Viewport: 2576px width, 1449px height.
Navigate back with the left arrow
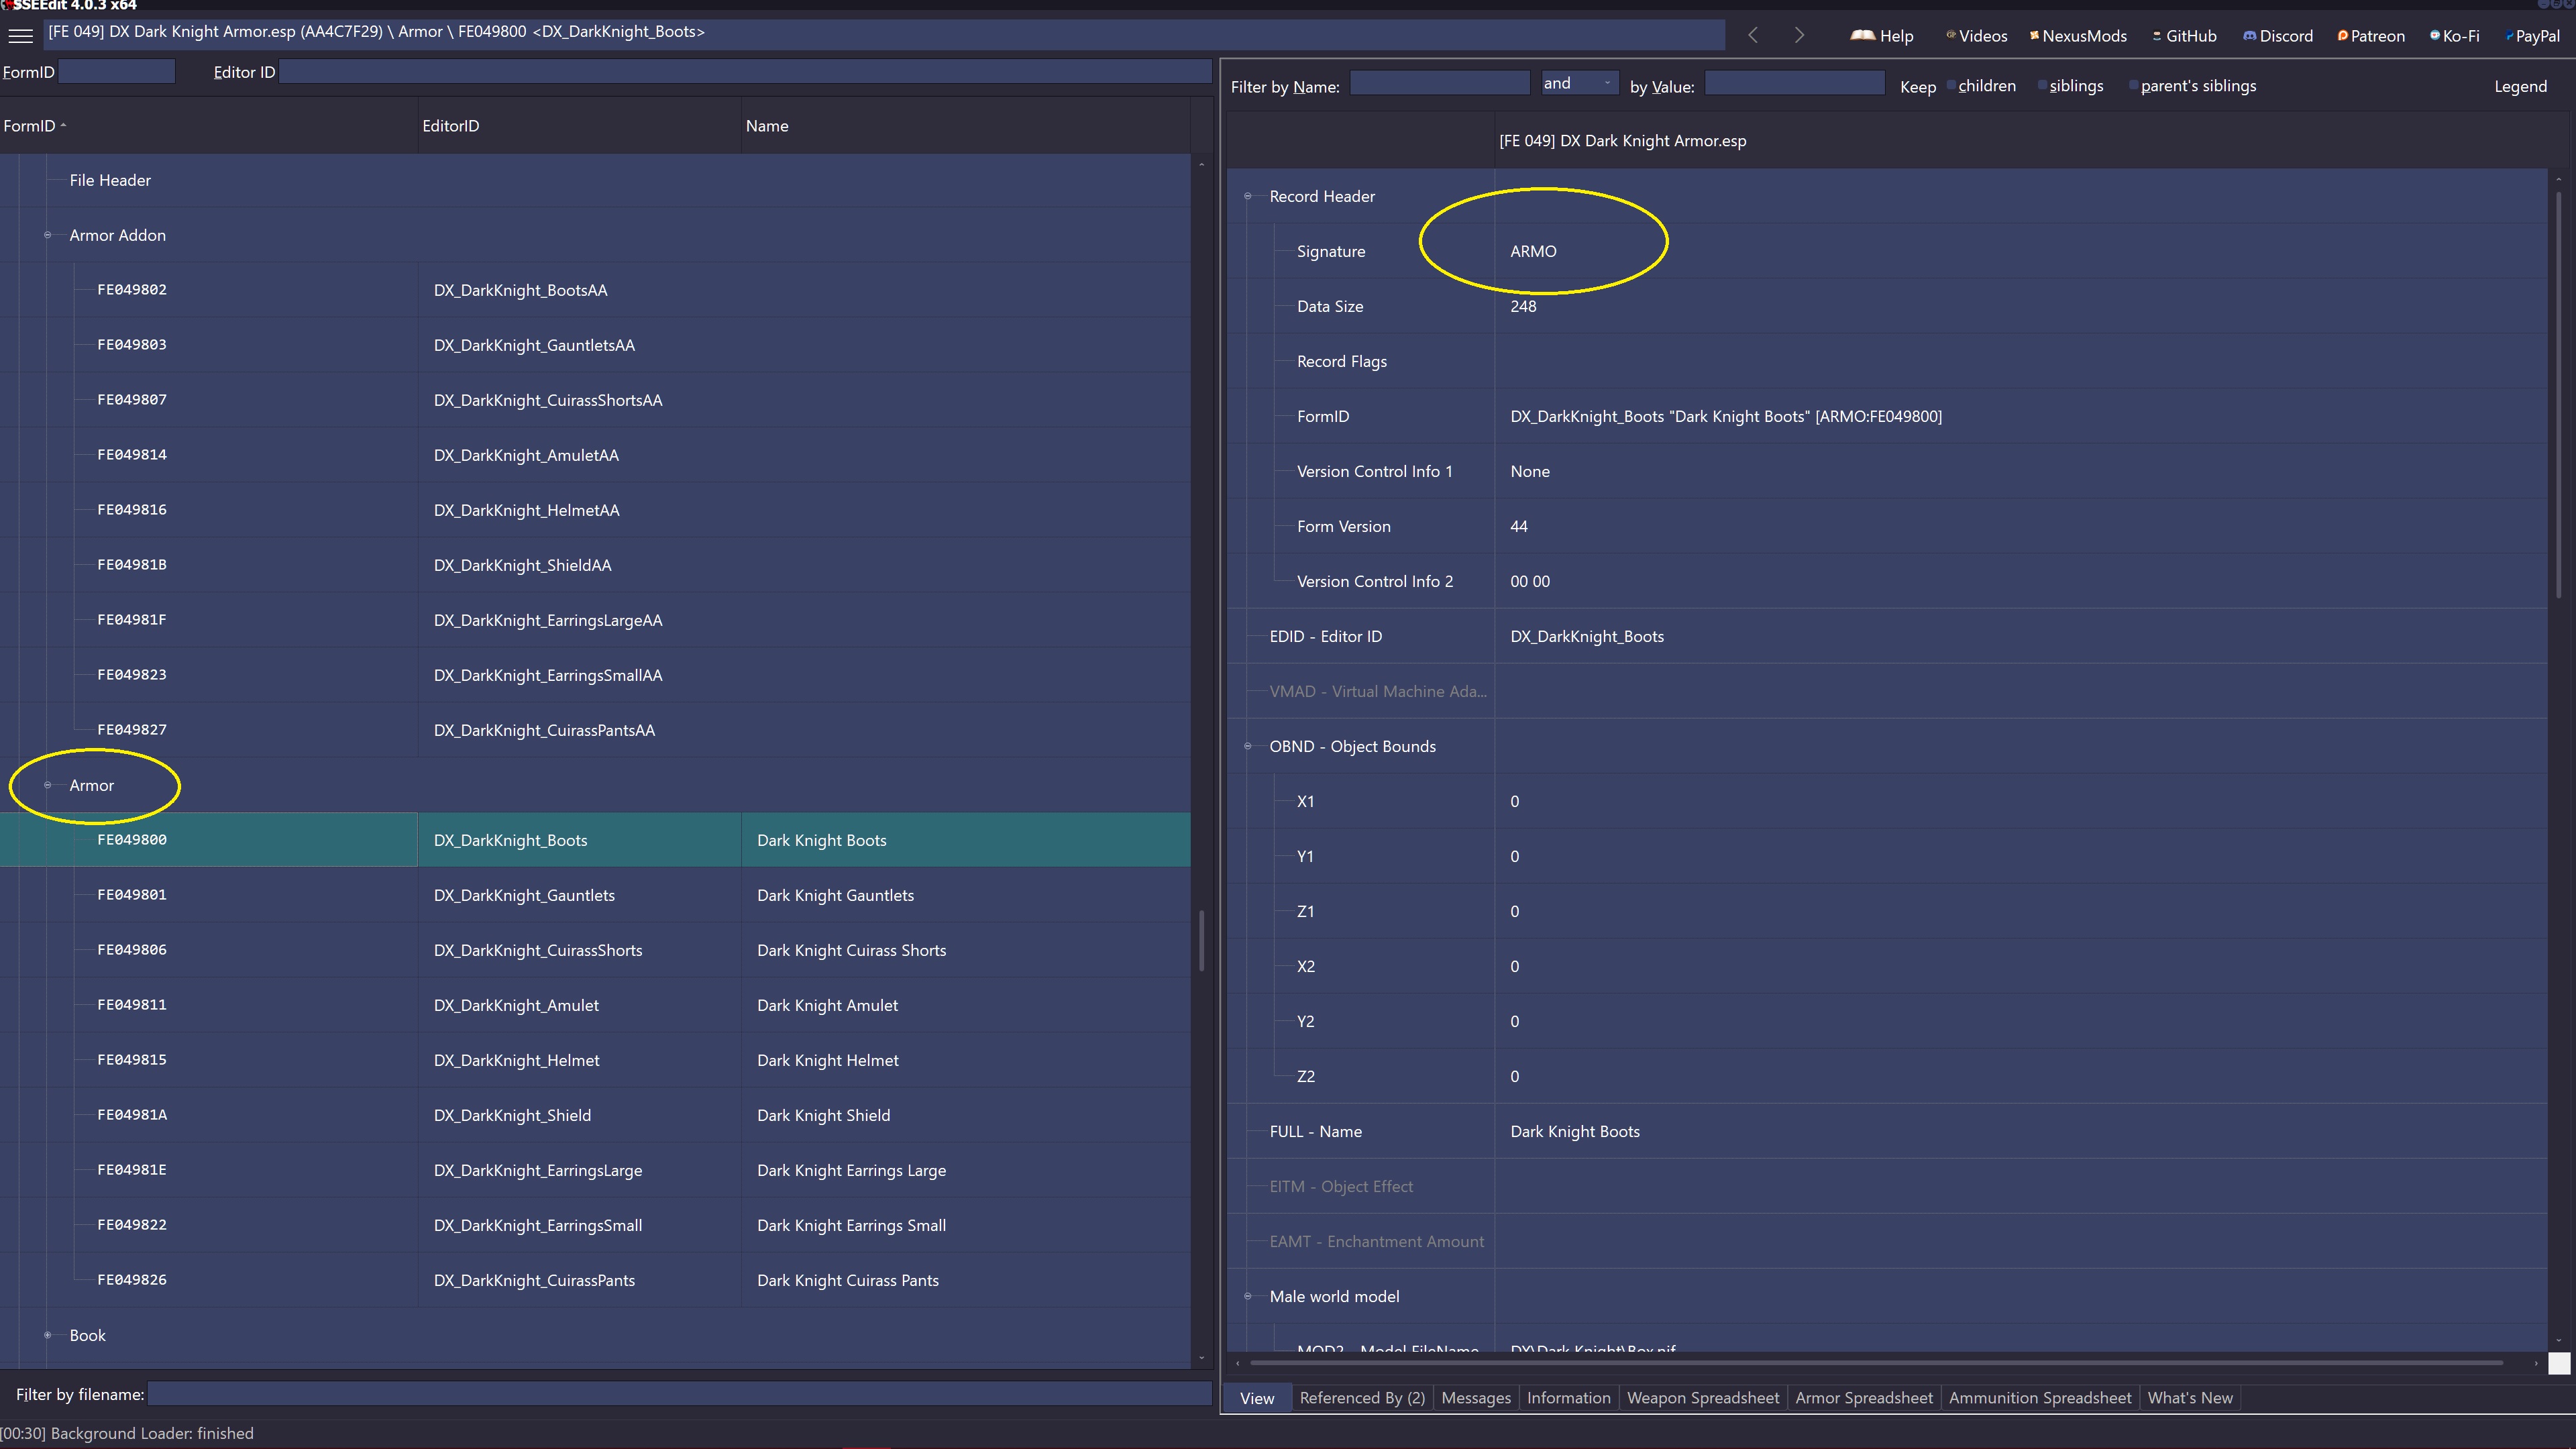pos(1753,35)
